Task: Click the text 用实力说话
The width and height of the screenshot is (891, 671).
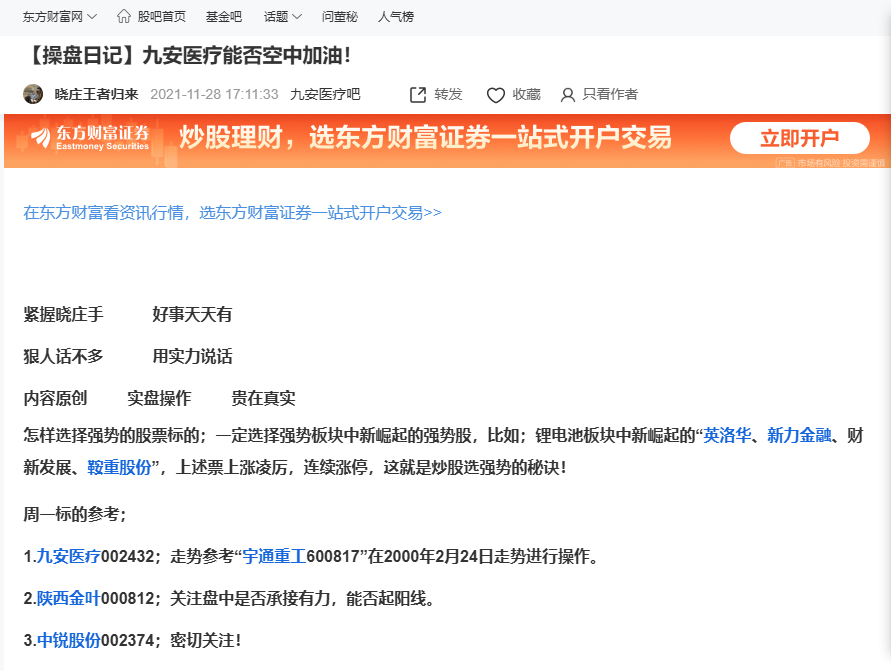Action: (192, 356)
